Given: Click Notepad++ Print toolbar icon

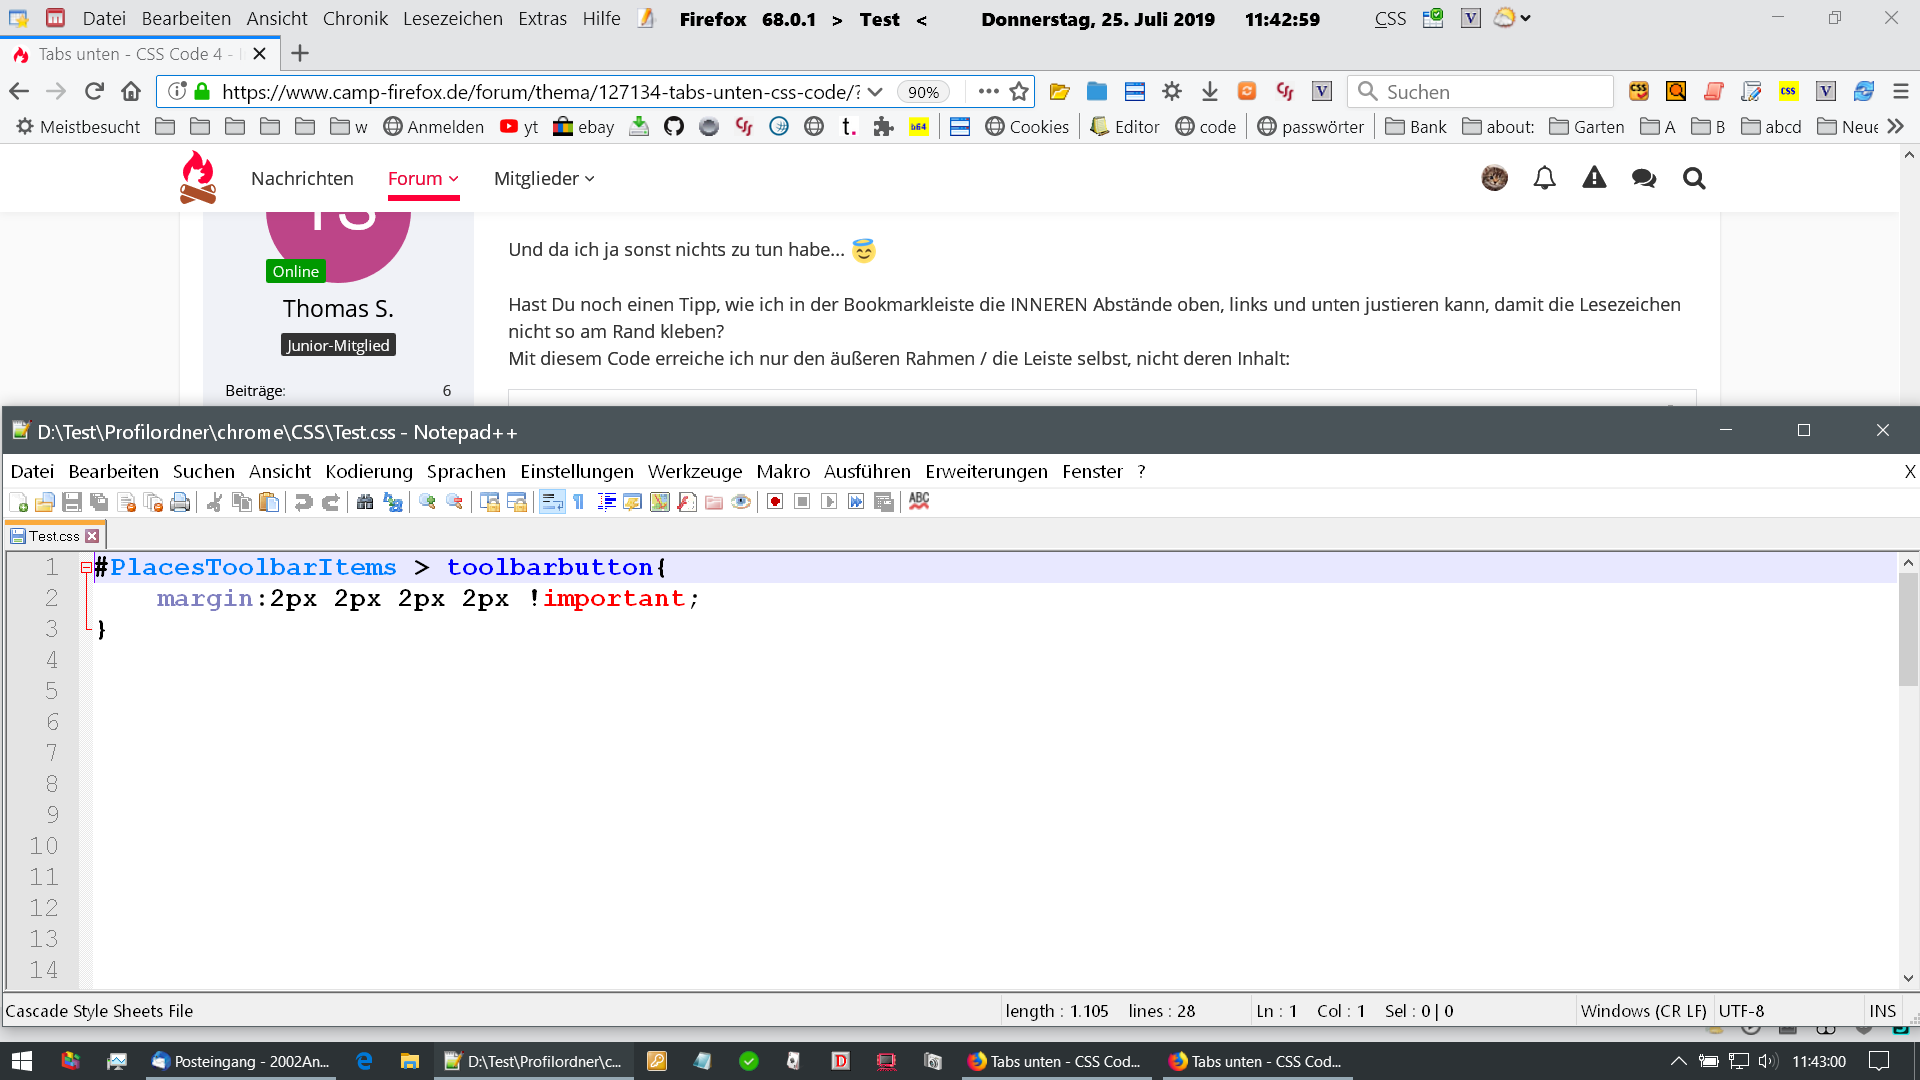Looking at the screenshot, I should tap(180, 502).
